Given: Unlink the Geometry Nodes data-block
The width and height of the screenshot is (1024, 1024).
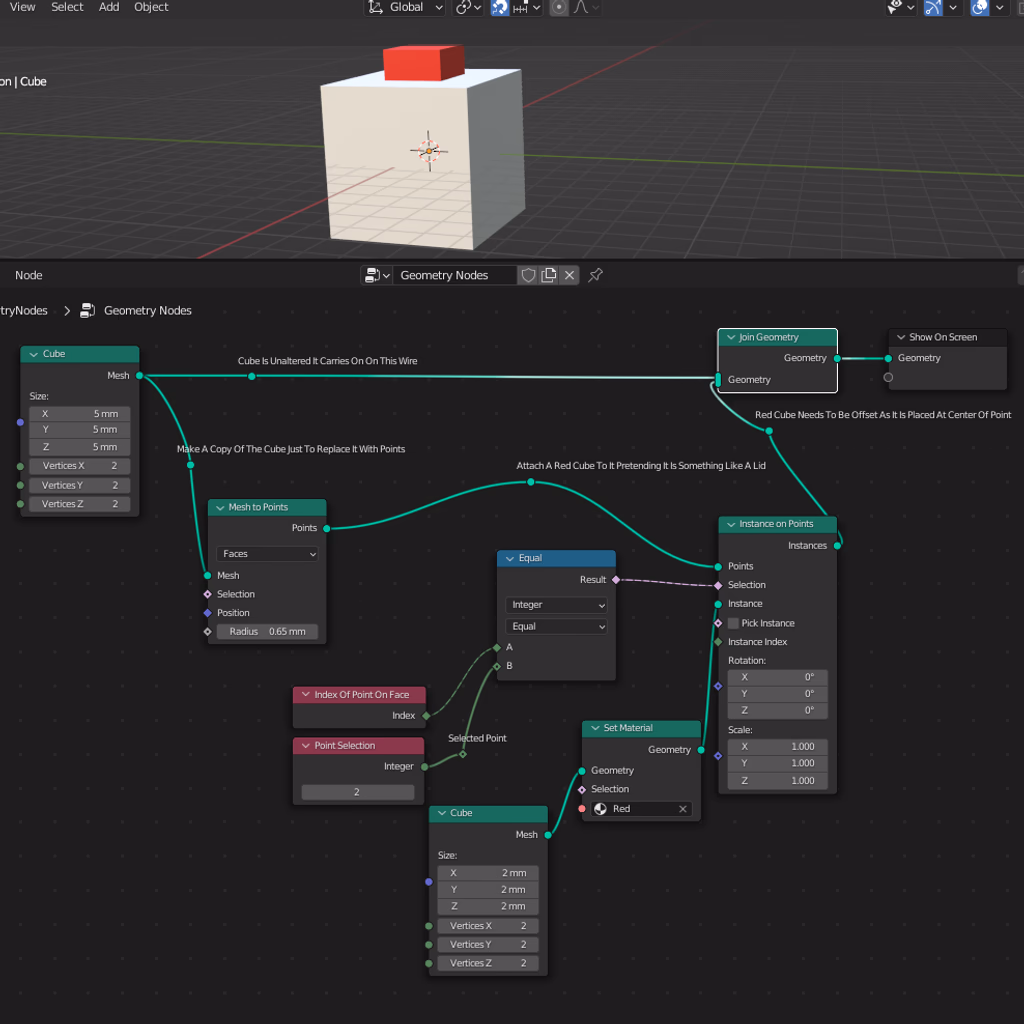Looking at the screenshot, I should click(569, 275).
